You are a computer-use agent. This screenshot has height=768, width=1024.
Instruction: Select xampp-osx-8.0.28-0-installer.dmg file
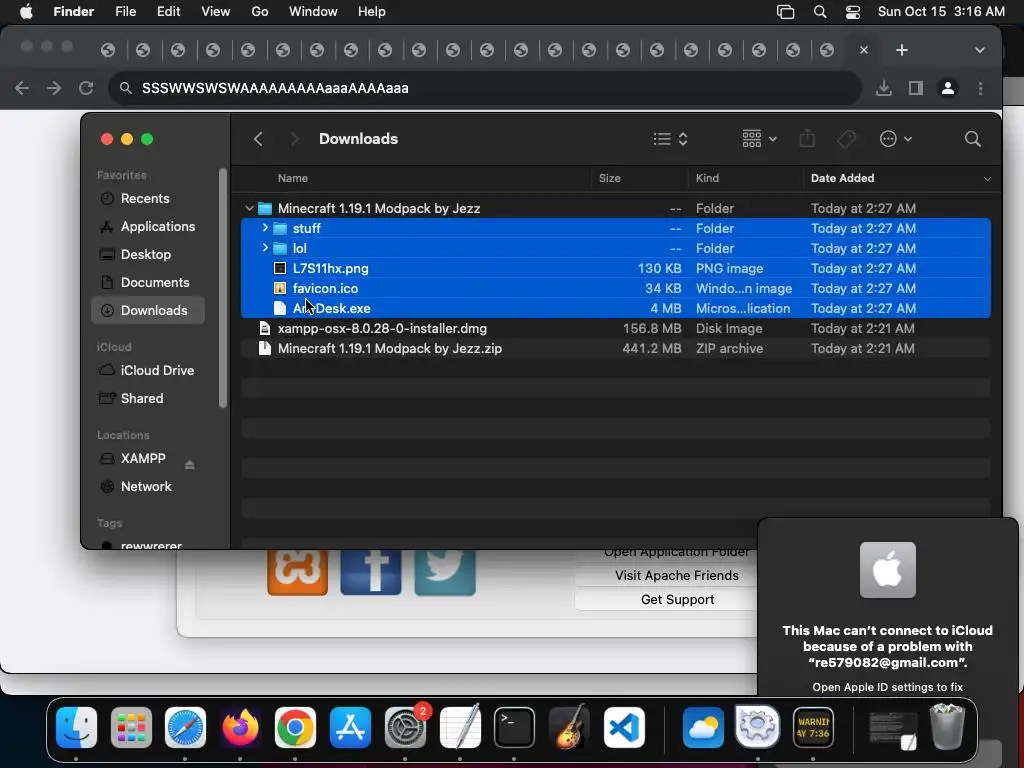616,328
